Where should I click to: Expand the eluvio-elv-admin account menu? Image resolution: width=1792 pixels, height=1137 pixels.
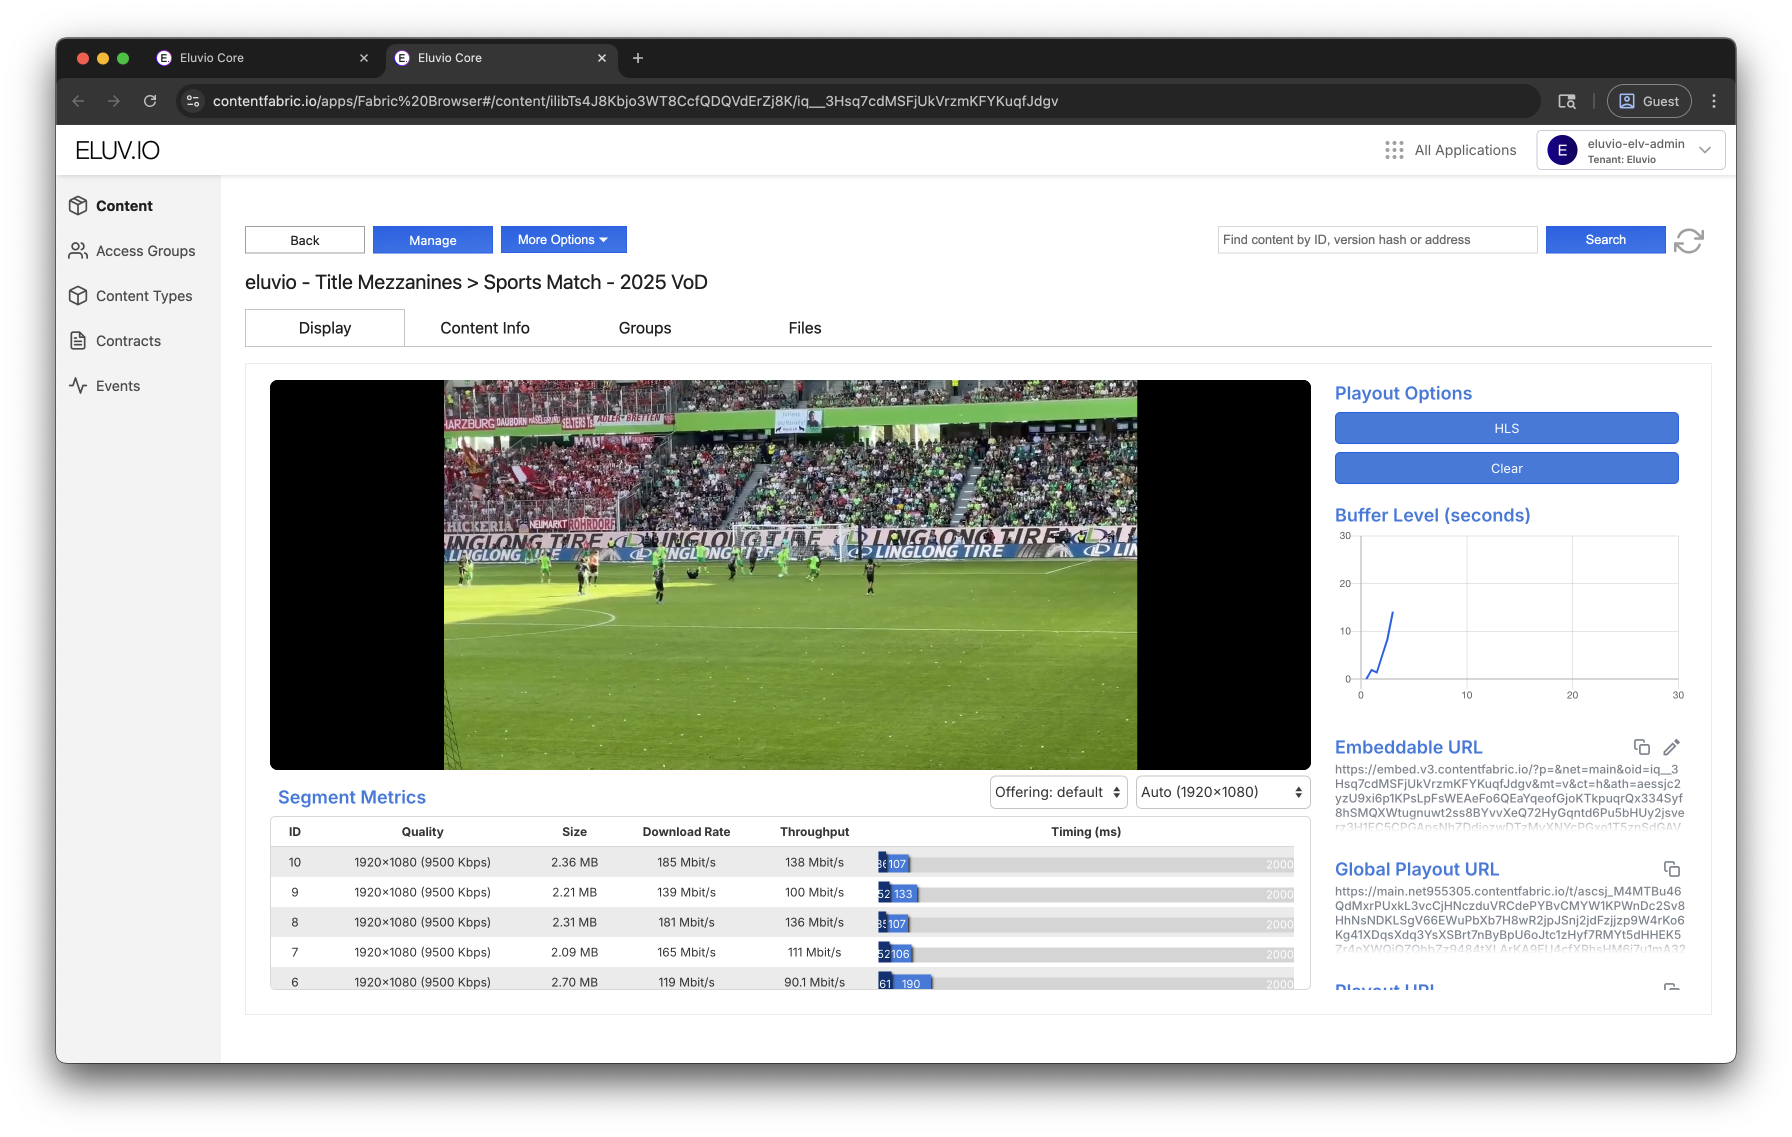tap(1630, 151)
